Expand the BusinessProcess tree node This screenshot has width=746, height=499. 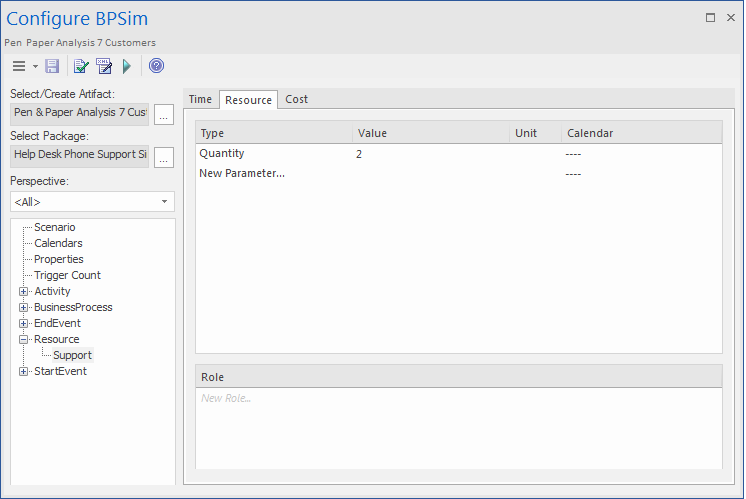click(24, 308)
